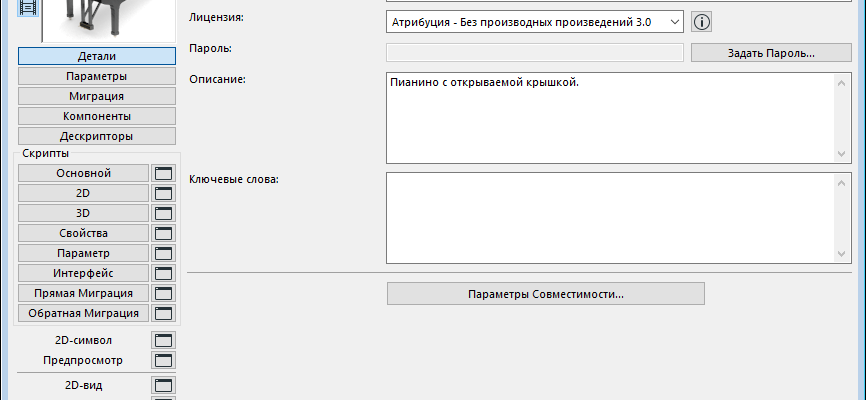866x400 pixels.
Task: Open the Предпросмотр window icon
Action: (162, 361)
